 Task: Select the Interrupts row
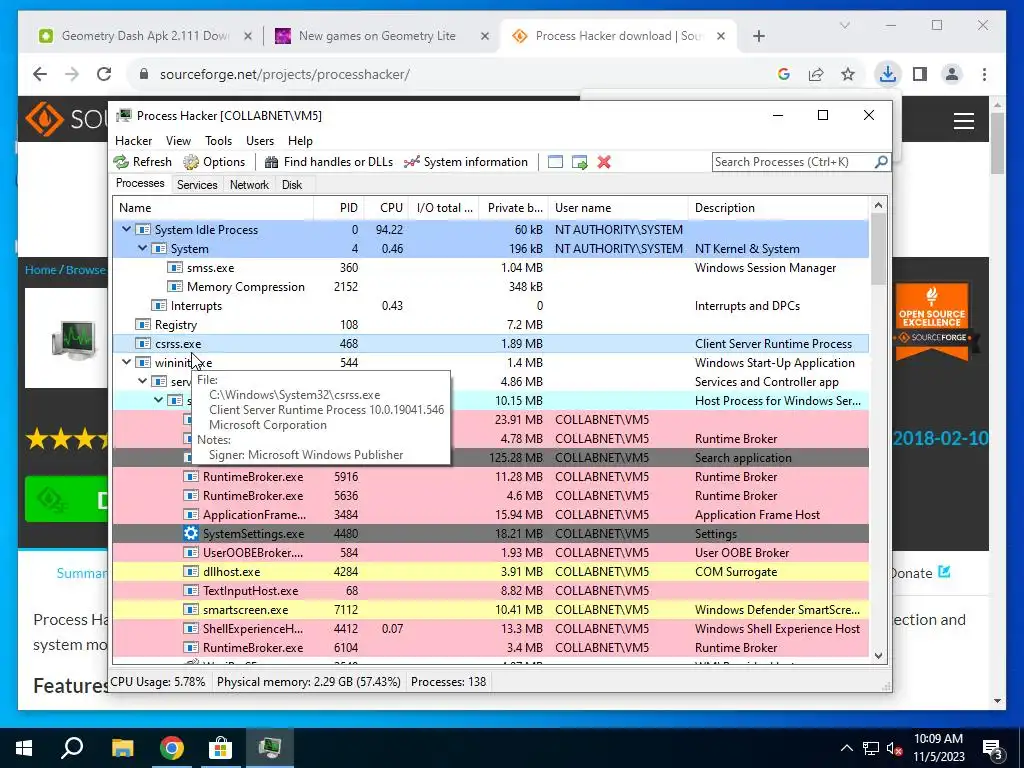tap(490, 306)
